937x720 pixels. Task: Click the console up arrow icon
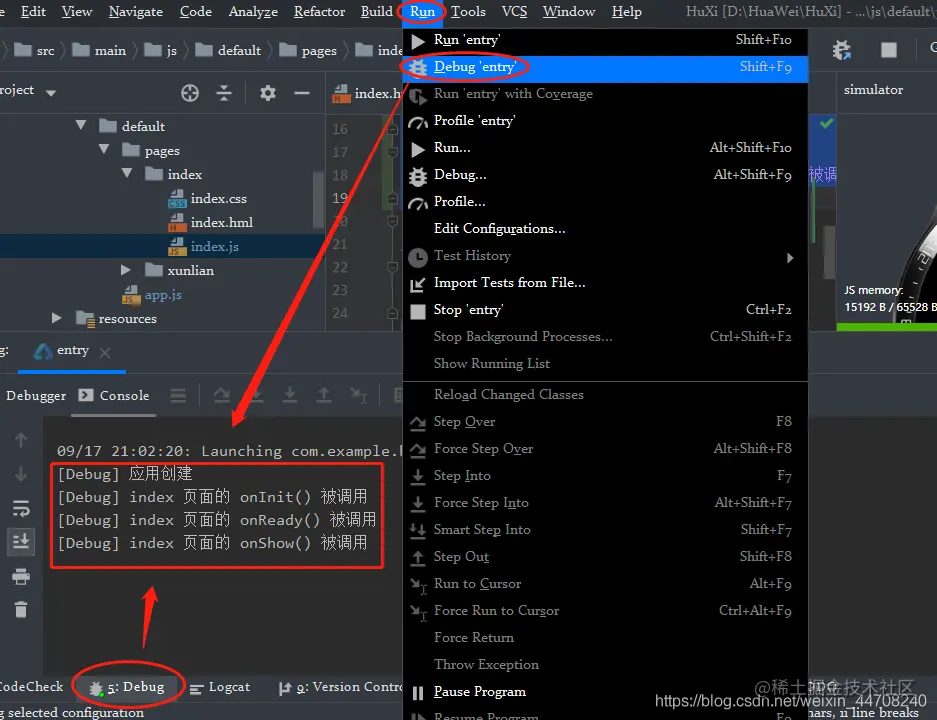tap(21, 440)
